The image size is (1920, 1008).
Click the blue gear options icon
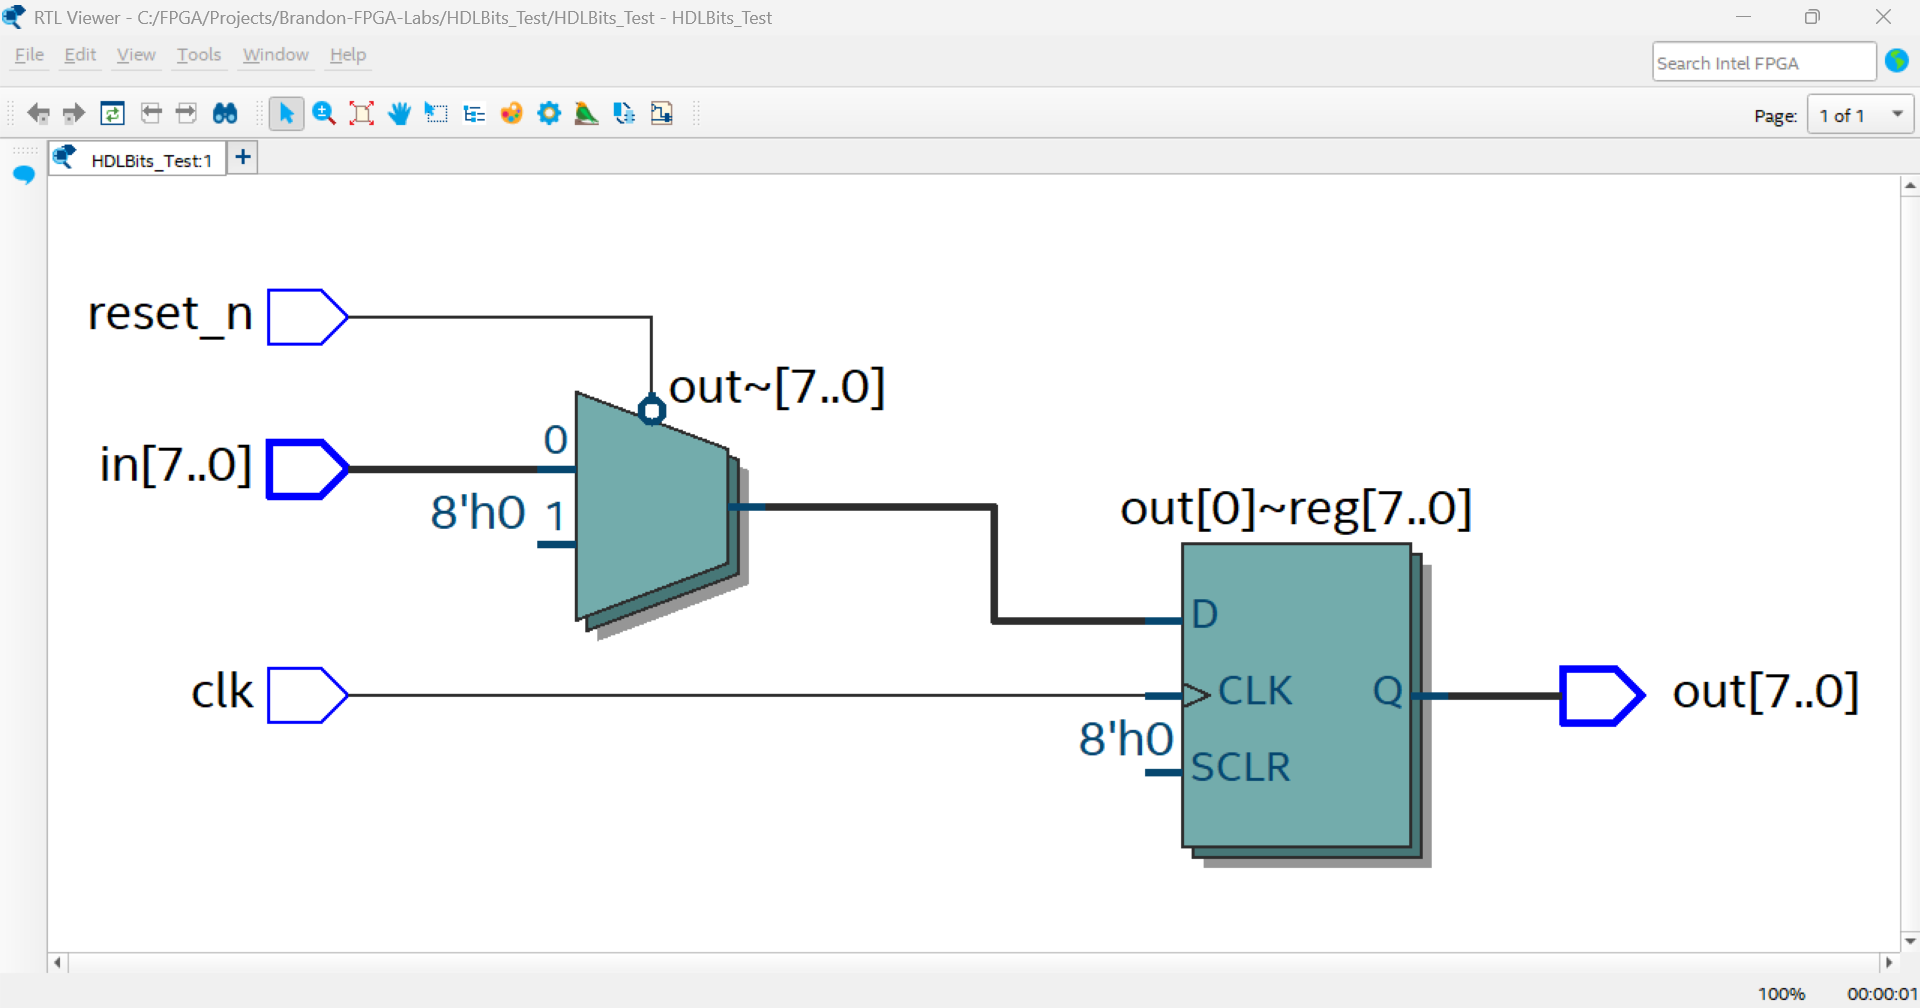(549, 114)
